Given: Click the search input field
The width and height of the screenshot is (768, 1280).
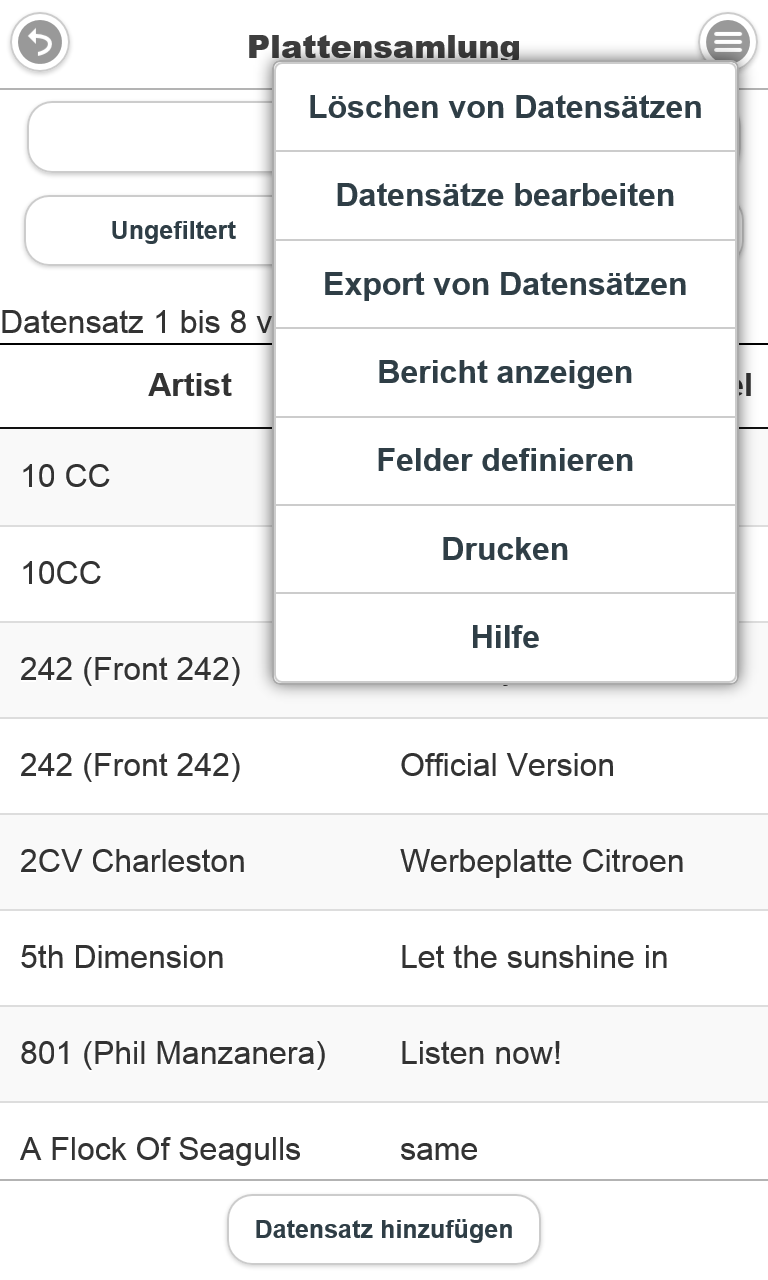Looking at the screenshot, I should coord(150,136).
